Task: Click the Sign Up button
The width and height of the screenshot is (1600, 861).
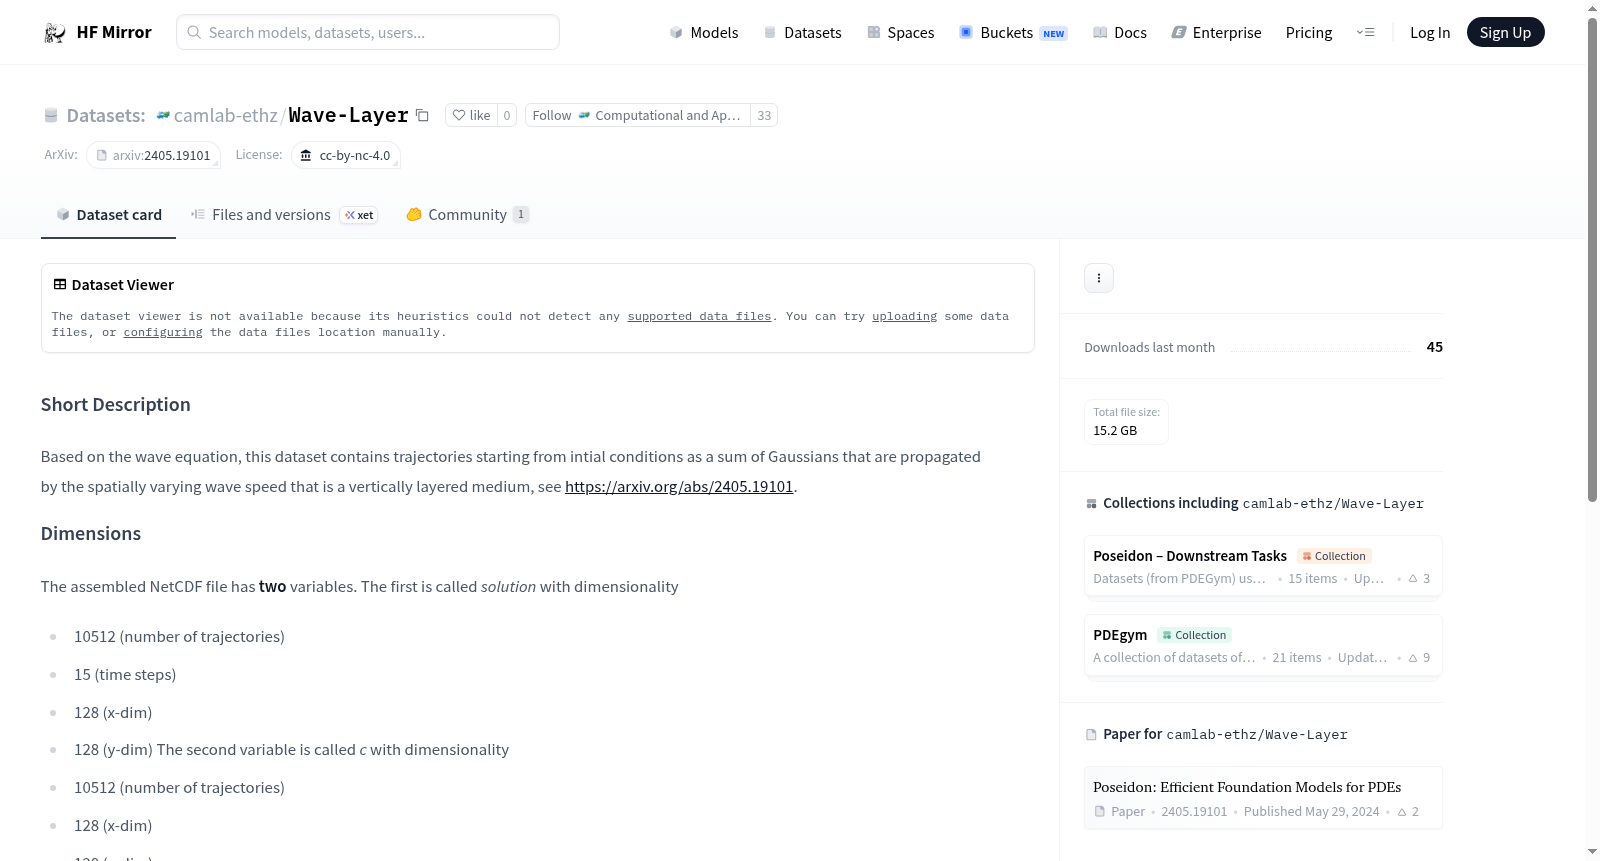Action: tap(1505, 33)
